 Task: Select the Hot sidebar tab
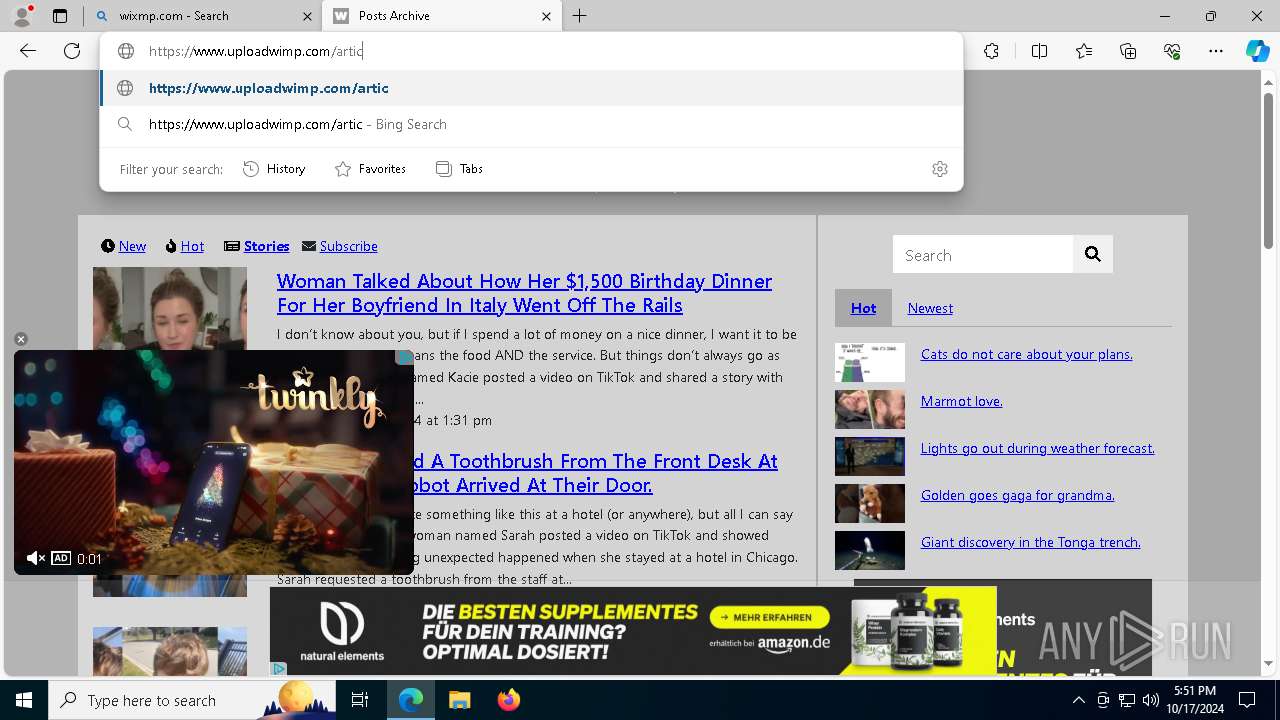[863, 308]
